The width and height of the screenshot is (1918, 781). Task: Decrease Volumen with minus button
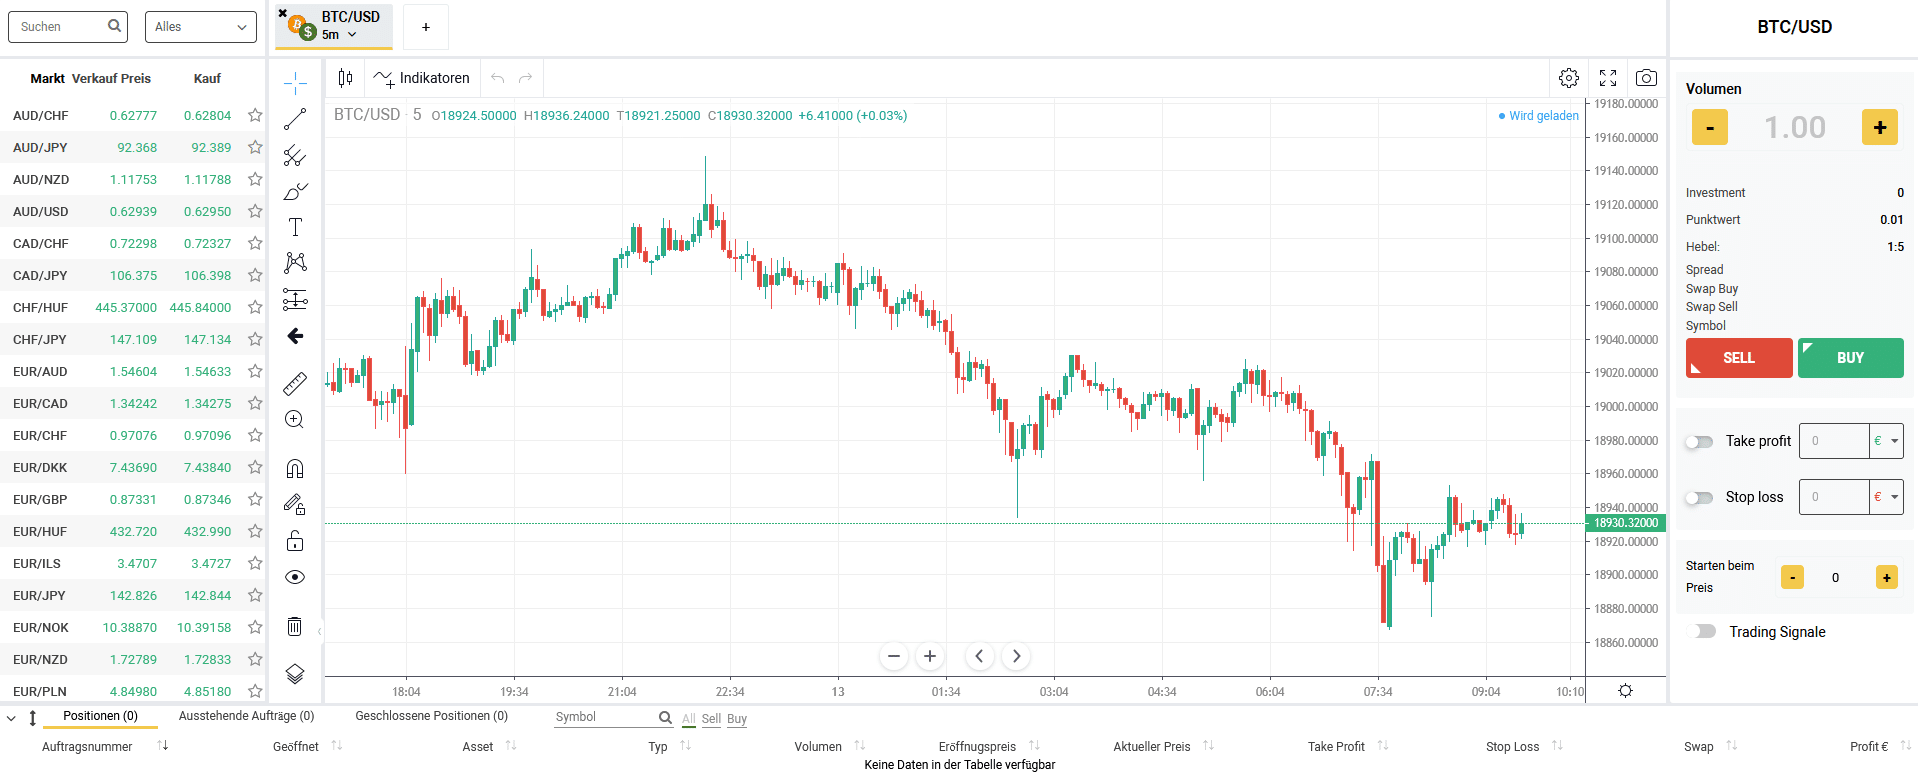point(1710,127)
